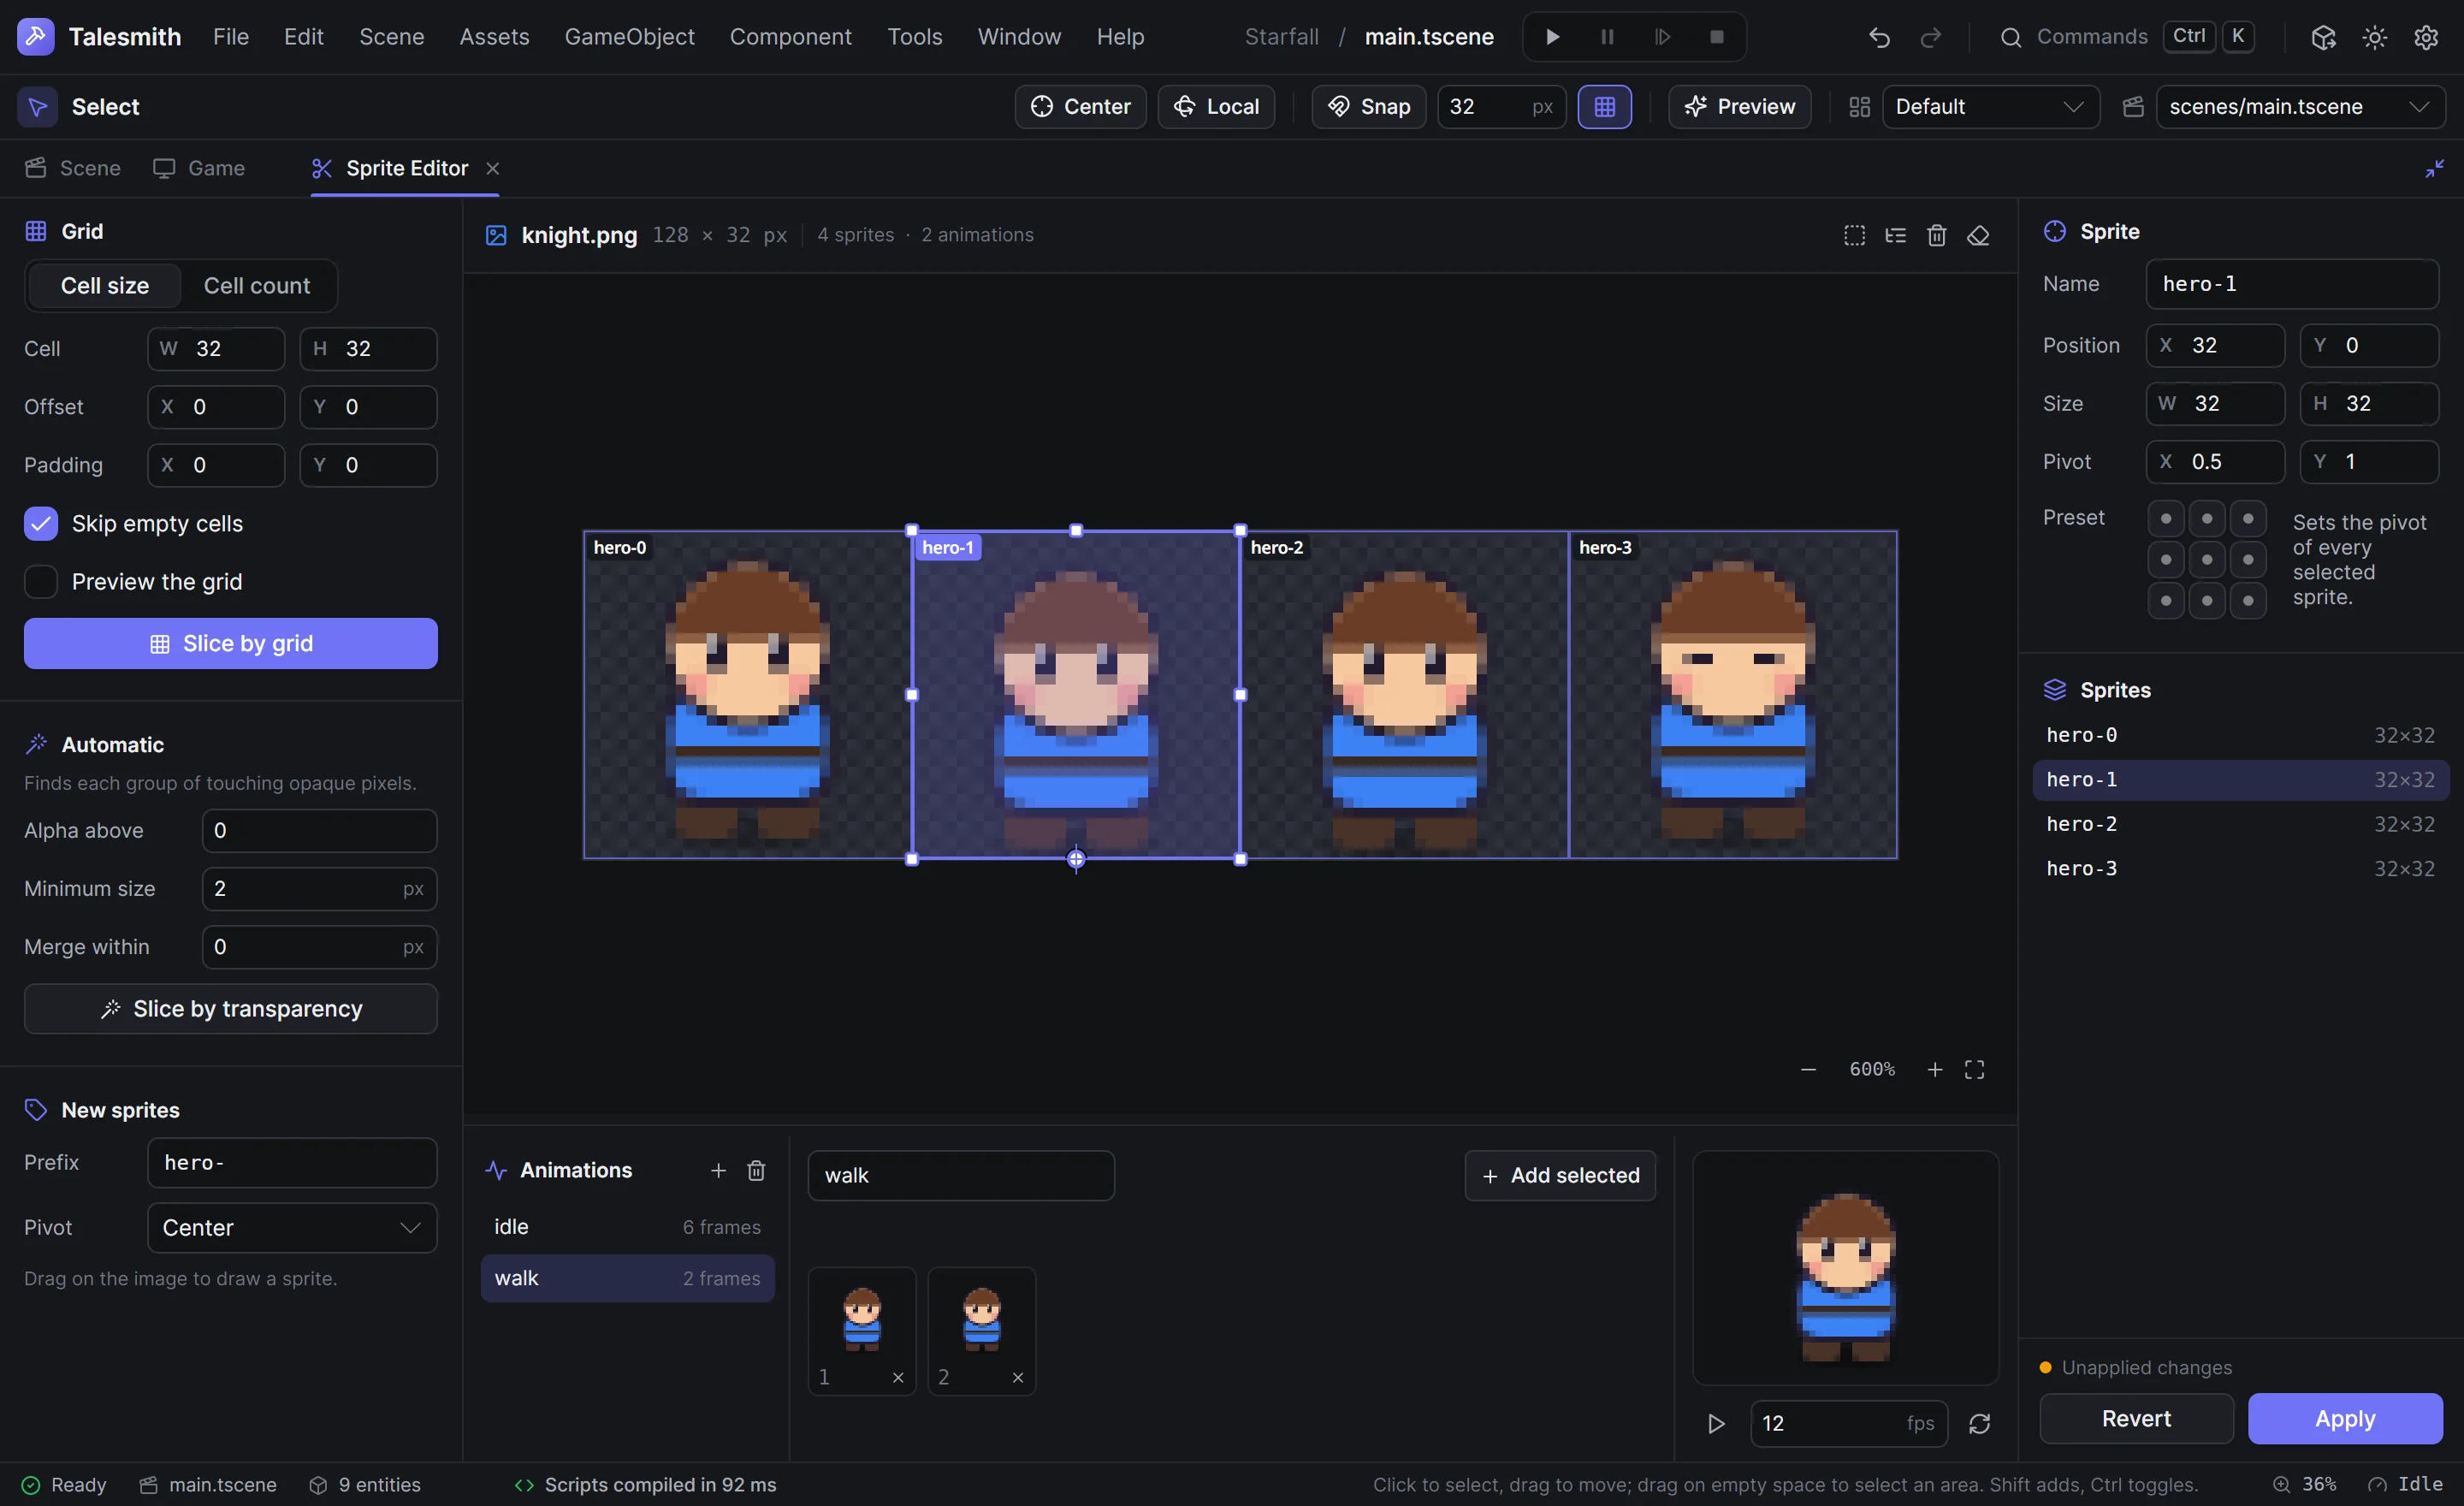Open the GameObject menu

629,37
